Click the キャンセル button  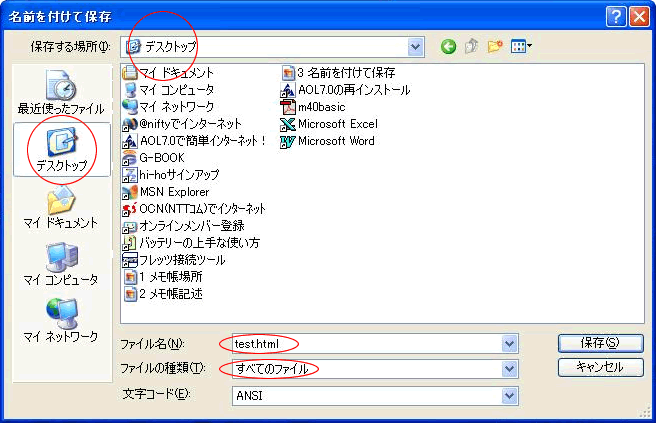click(600, 367)
